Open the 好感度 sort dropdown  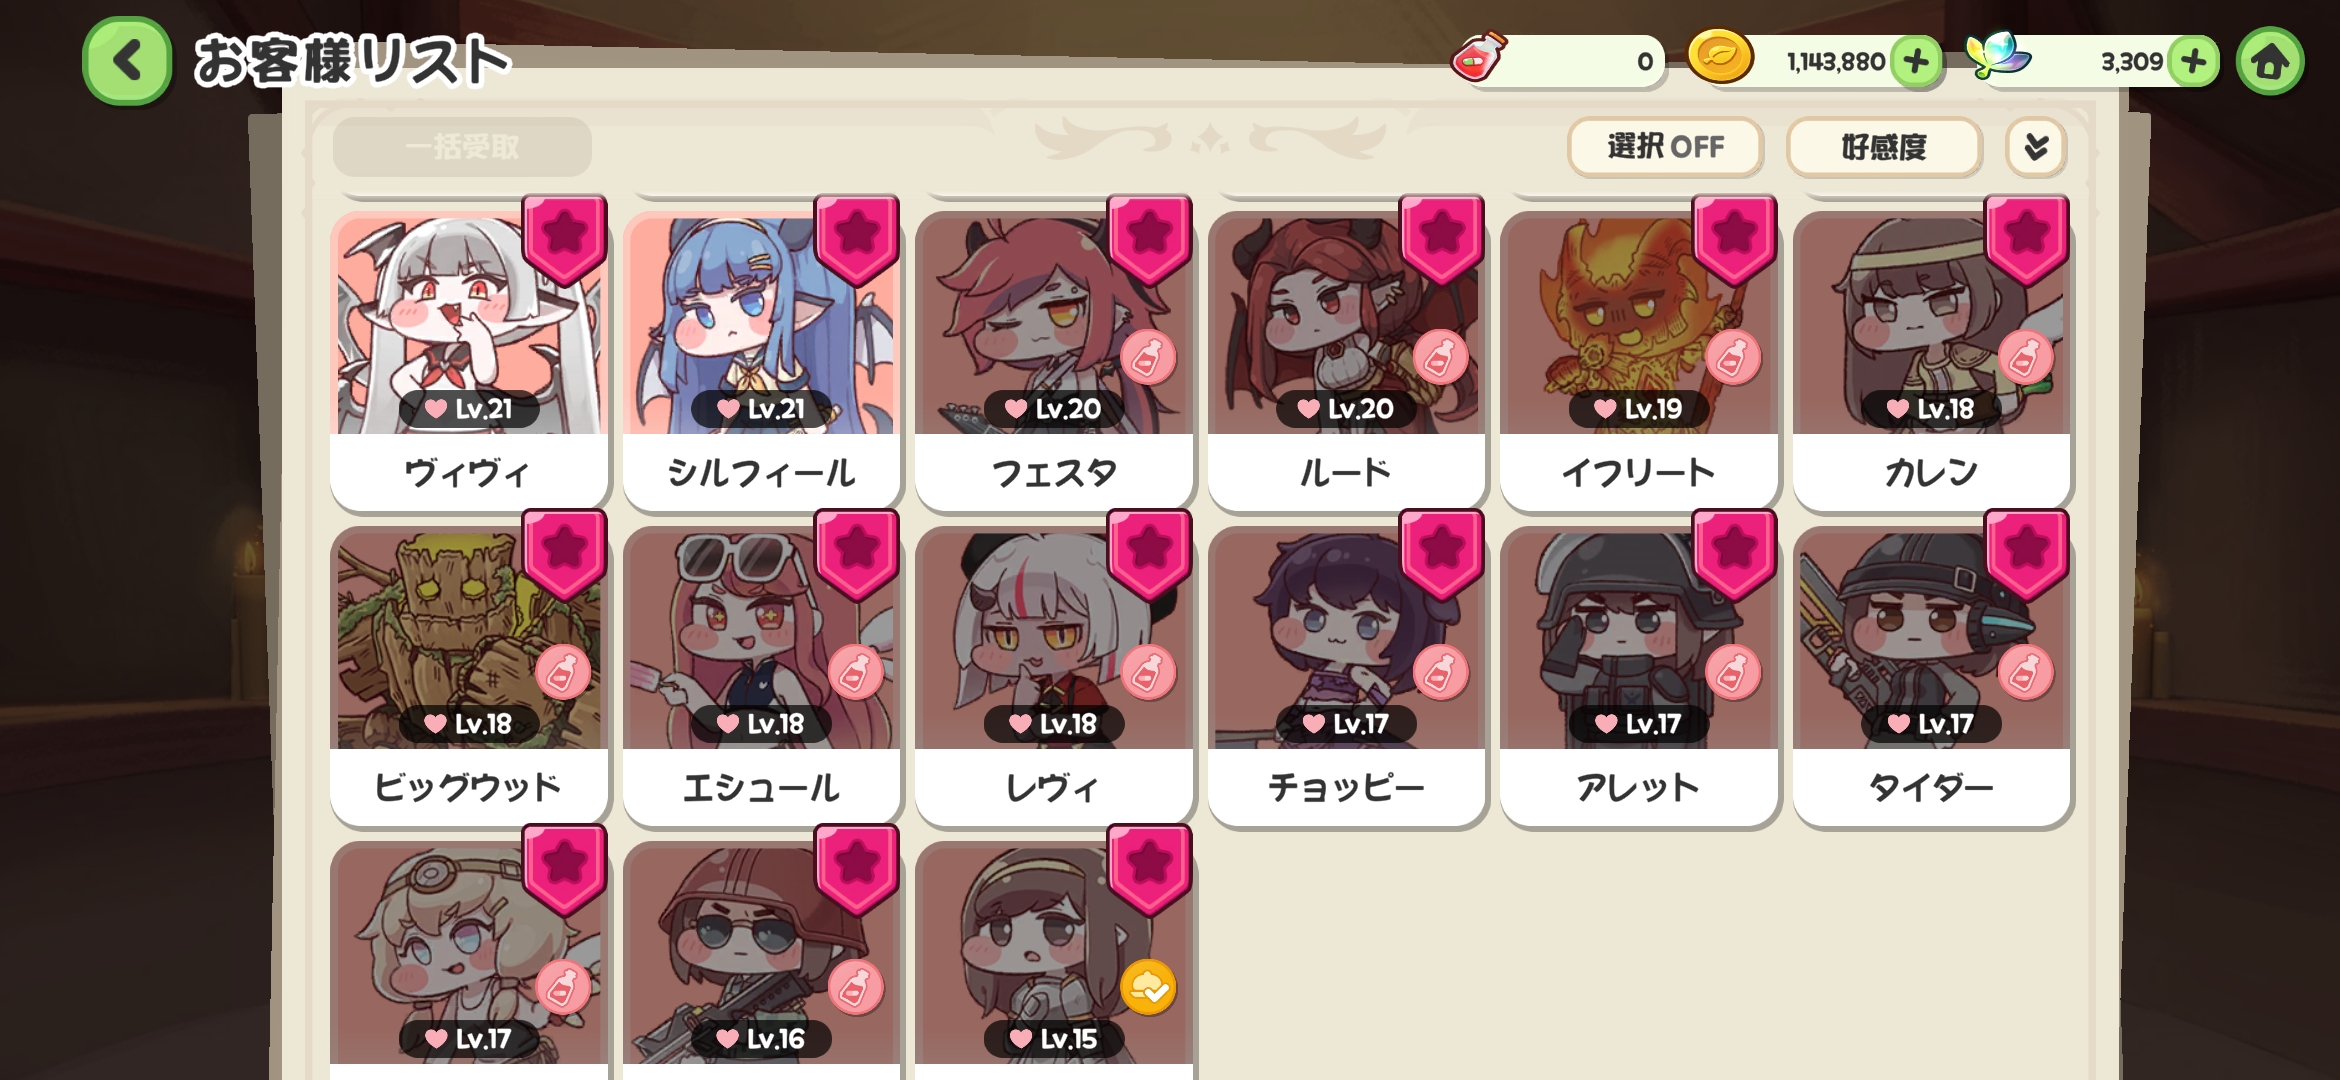pos(1884,147)
